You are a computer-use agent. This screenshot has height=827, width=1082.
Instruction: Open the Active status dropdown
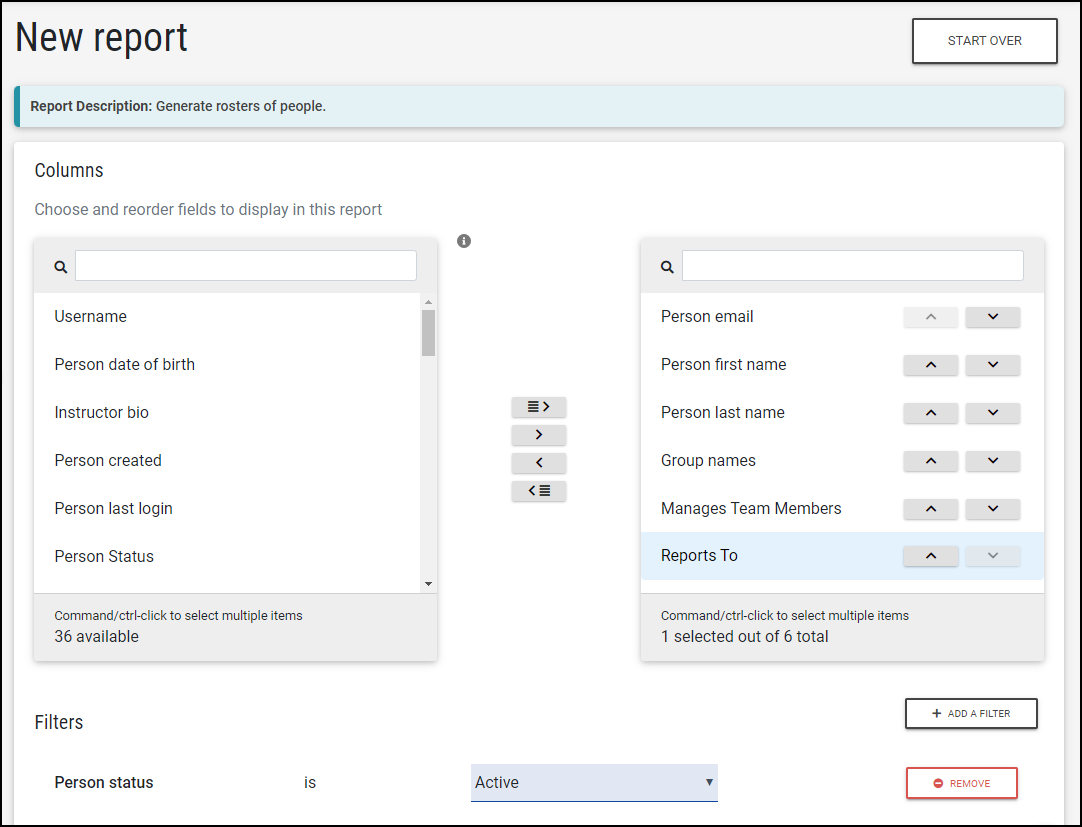[x=594, y=782]
